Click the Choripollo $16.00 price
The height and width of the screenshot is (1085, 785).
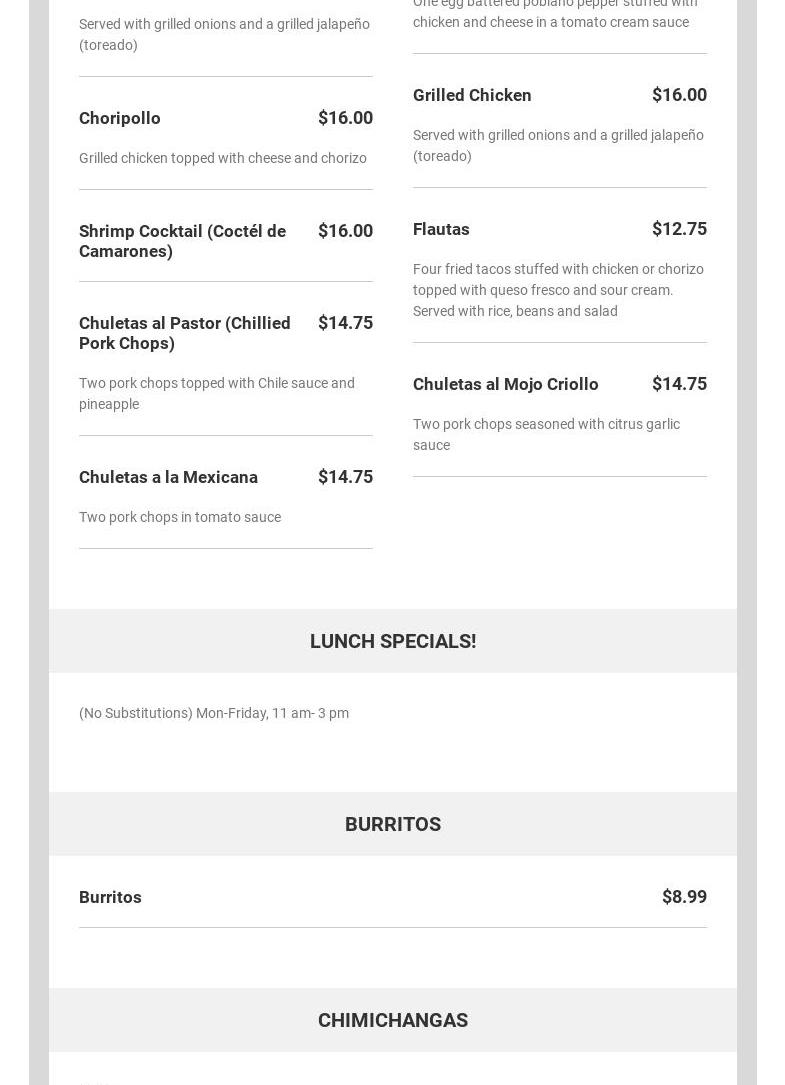345,118
